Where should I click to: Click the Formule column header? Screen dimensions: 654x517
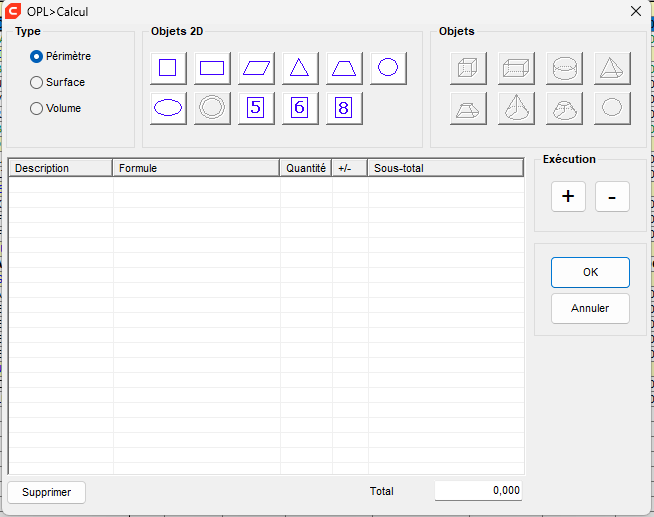[x=196, y=168]
